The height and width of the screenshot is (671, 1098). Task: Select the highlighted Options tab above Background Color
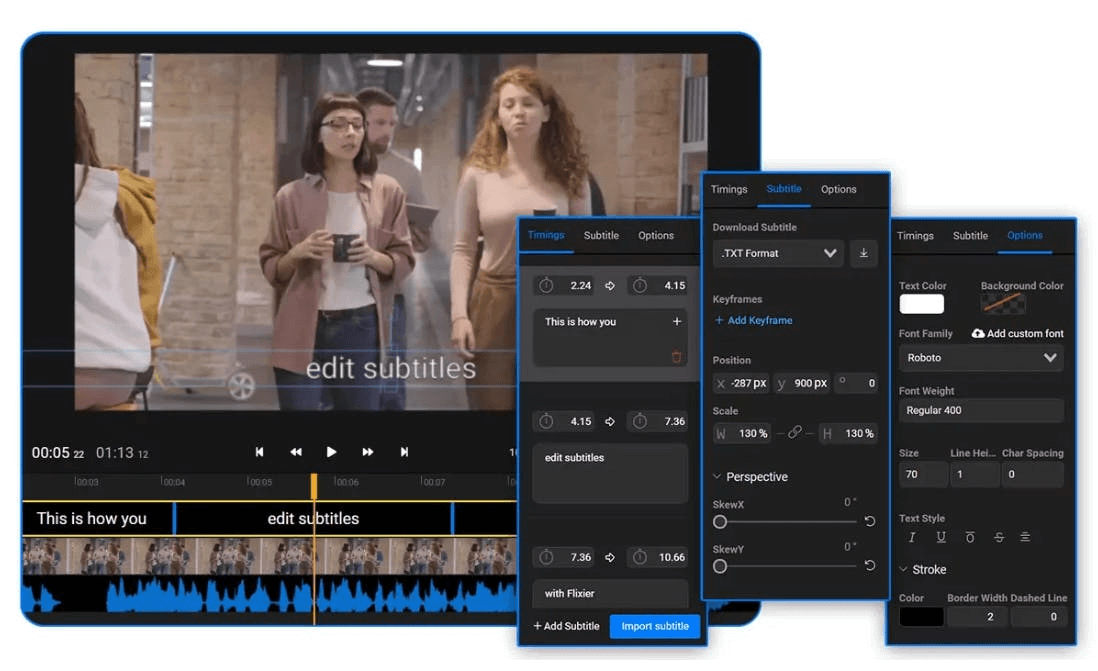(1025, 235)
